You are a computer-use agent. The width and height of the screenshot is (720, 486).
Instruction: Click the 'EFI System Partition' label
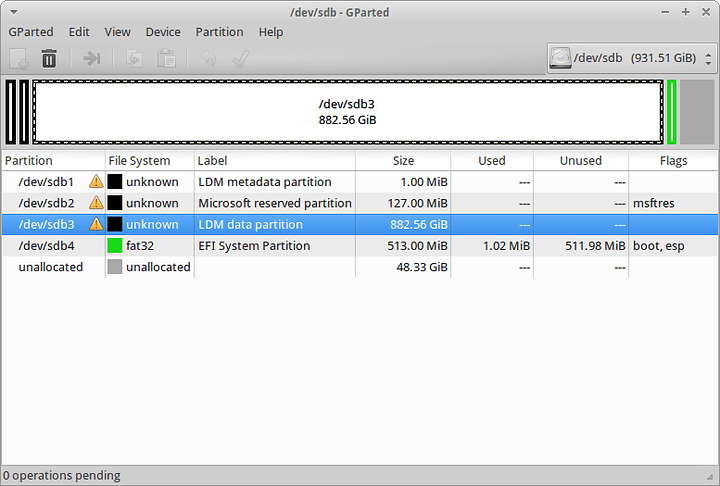[254, 246]
